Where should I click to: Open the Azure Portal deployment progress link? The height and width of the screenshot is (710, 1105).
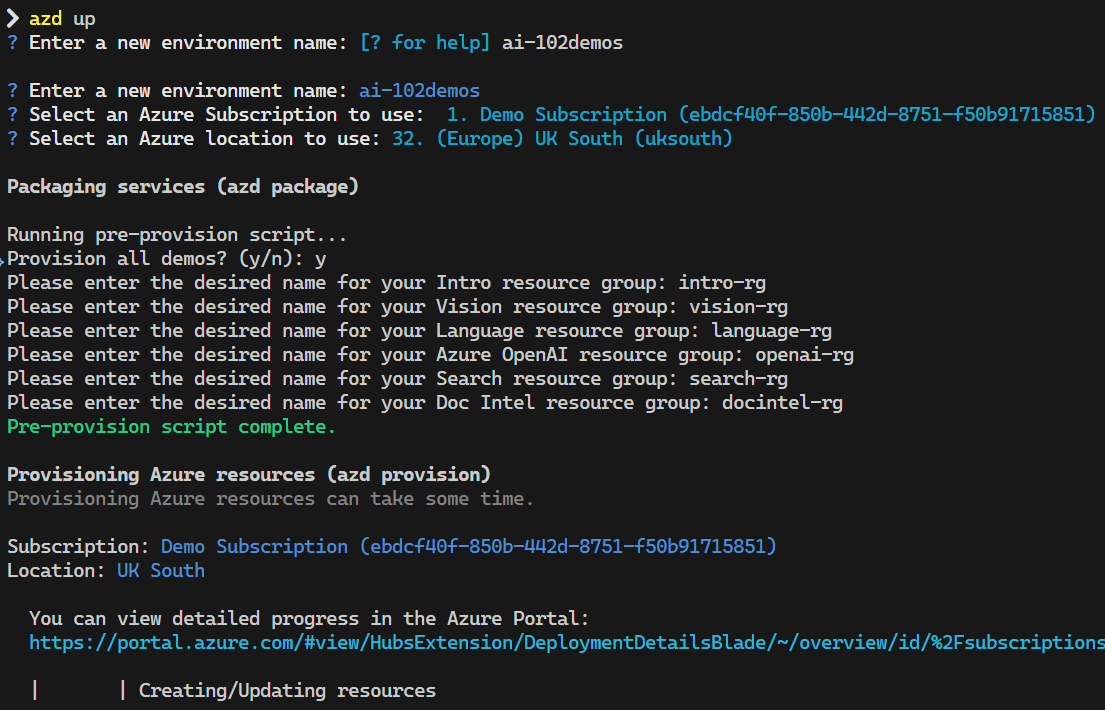(567, 642)
